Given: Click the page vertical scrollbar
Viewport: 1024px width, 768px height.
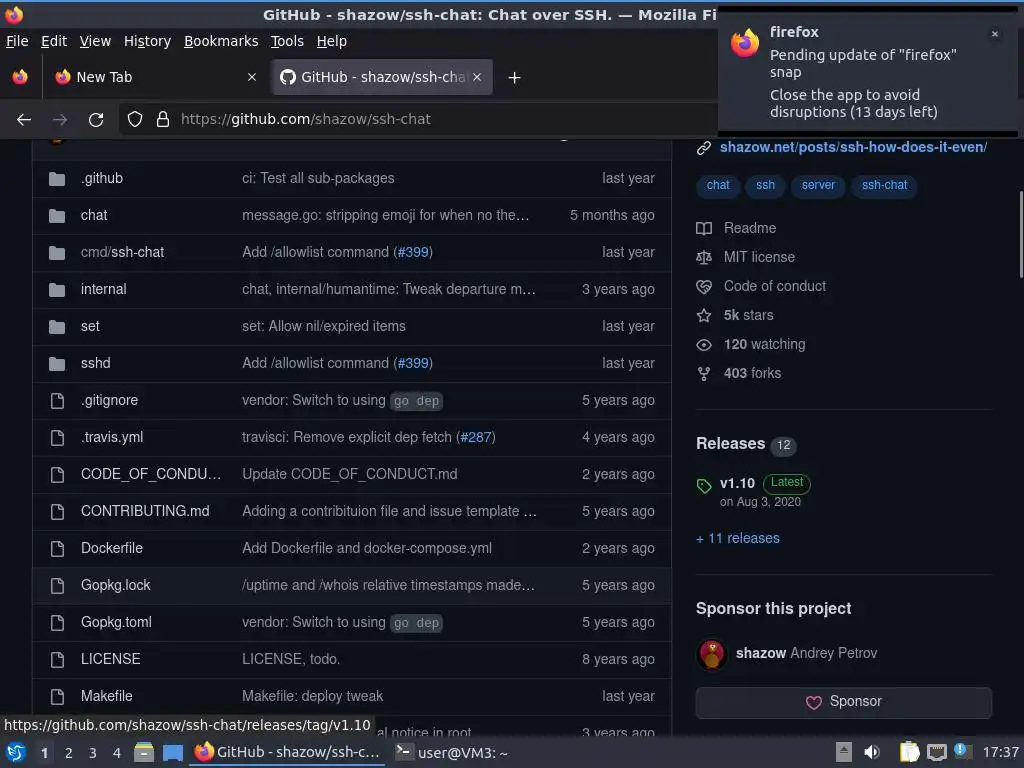Looking at the screenshot, I should point(1020,235).
